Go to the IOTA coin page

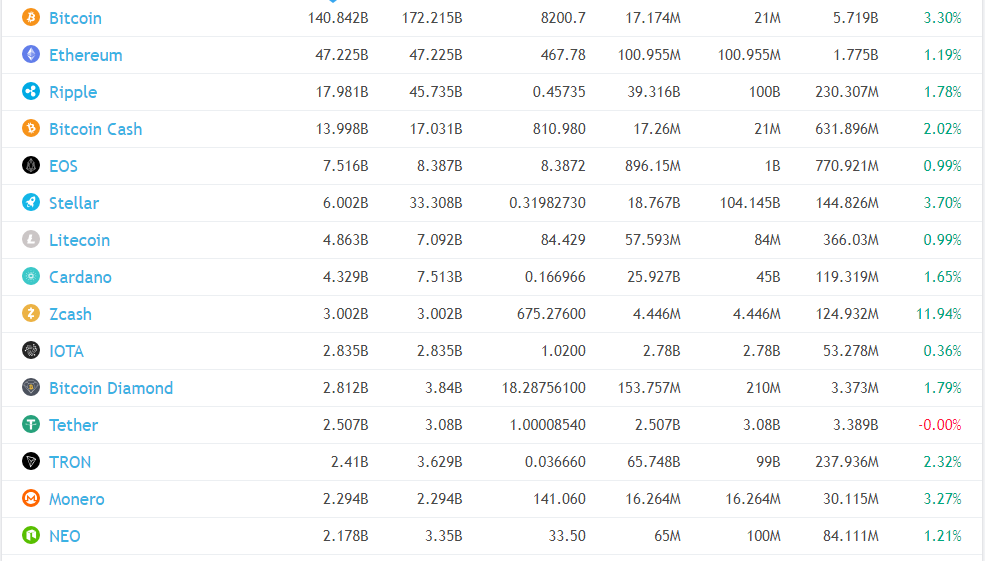click(x=66, y=351)
